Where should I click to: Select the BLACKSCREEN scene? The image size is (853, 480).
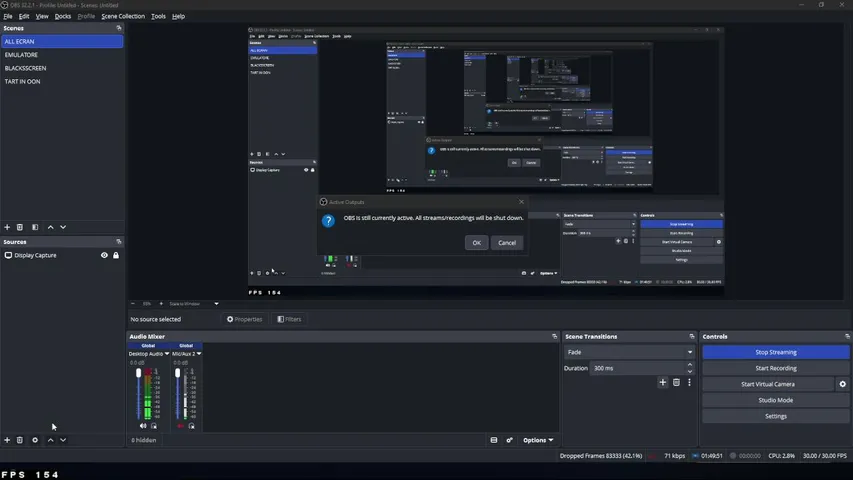pyautogui.click(x=62, y=69)
